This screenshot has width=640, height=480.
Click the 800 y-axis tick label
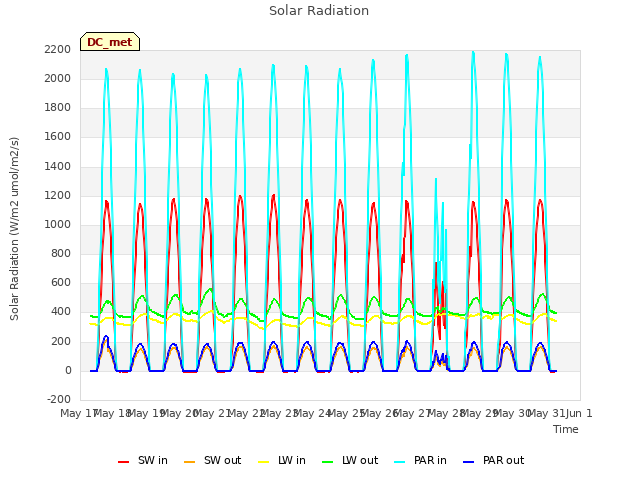(61, 253)
